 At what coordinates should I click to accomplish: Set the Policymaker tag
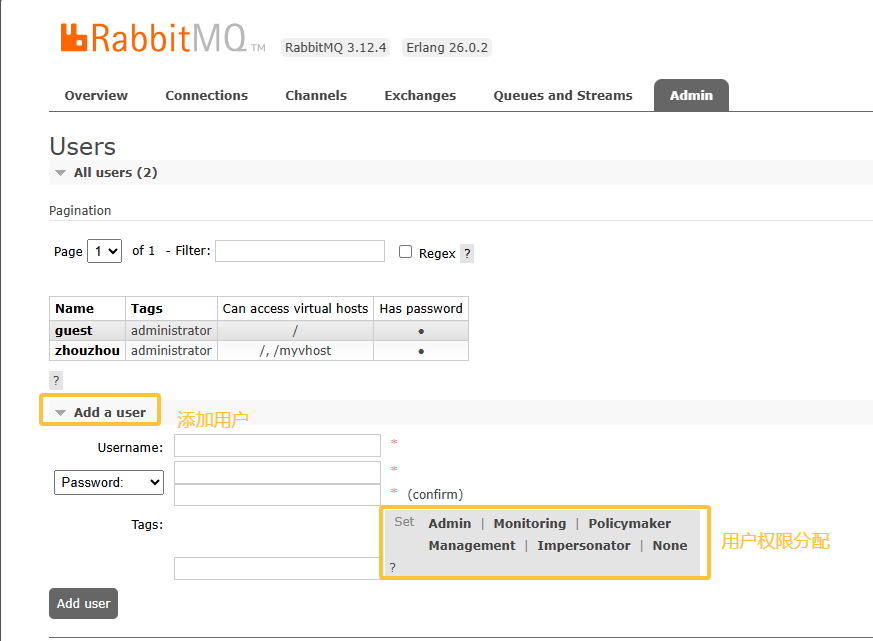point(630,524)
